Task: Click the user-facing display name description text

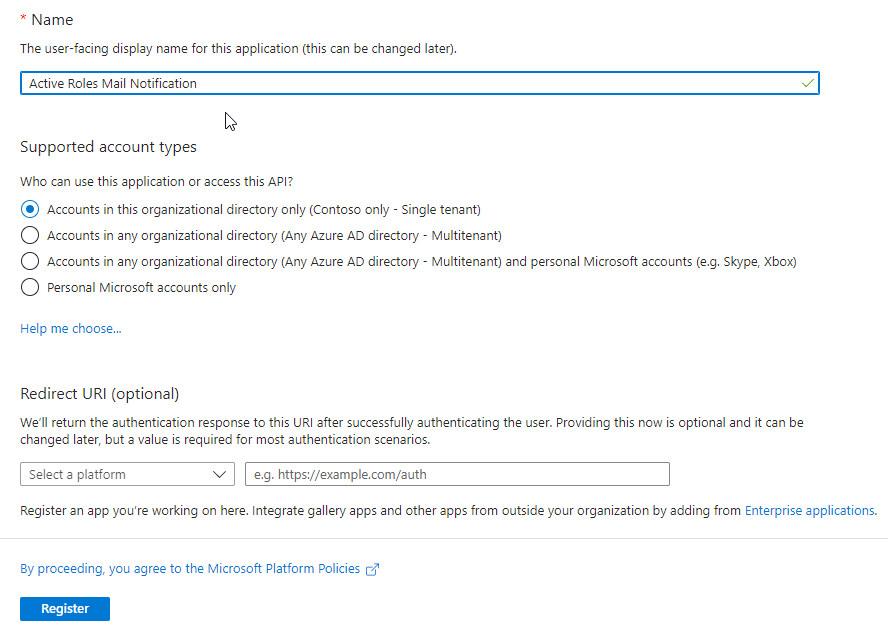Action: (x=238, y=49)
